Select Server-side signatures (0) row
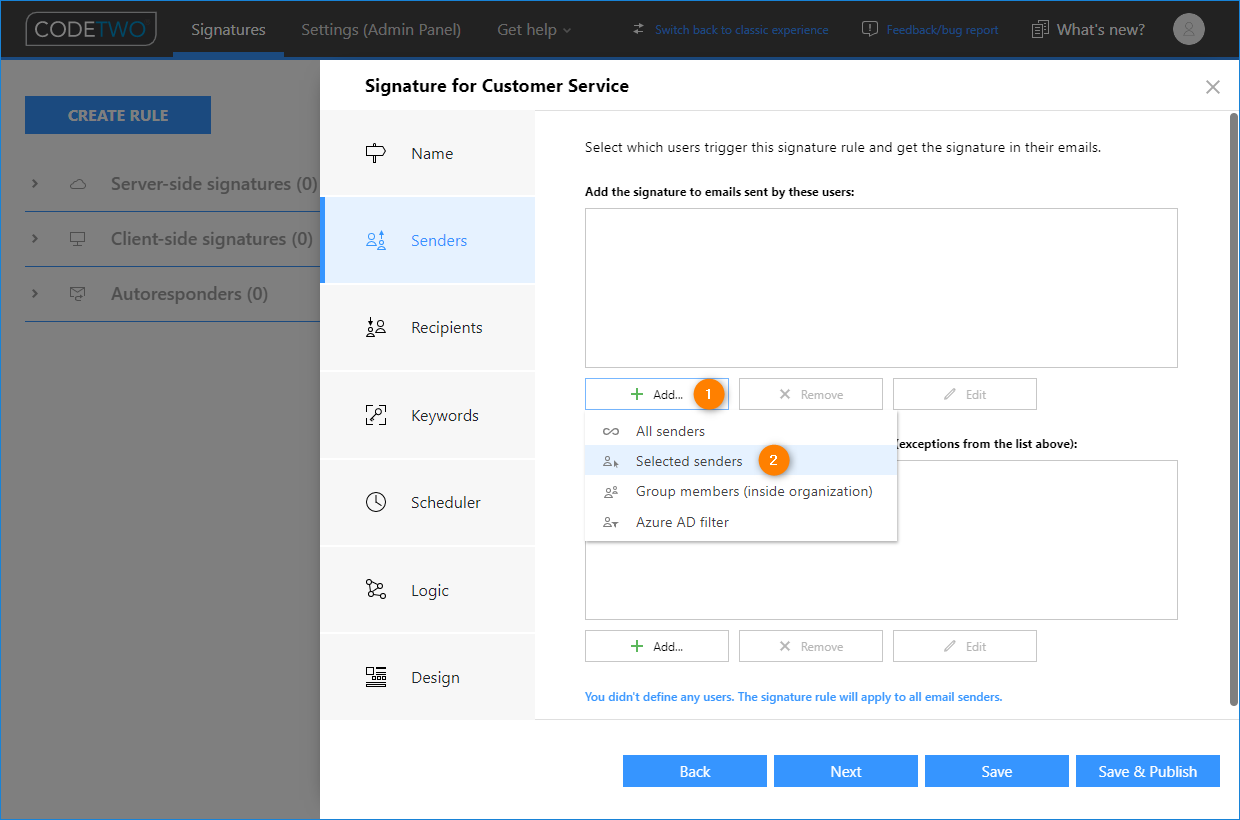The width and height of the screenshot is (1240, 820). pos(172,184)
